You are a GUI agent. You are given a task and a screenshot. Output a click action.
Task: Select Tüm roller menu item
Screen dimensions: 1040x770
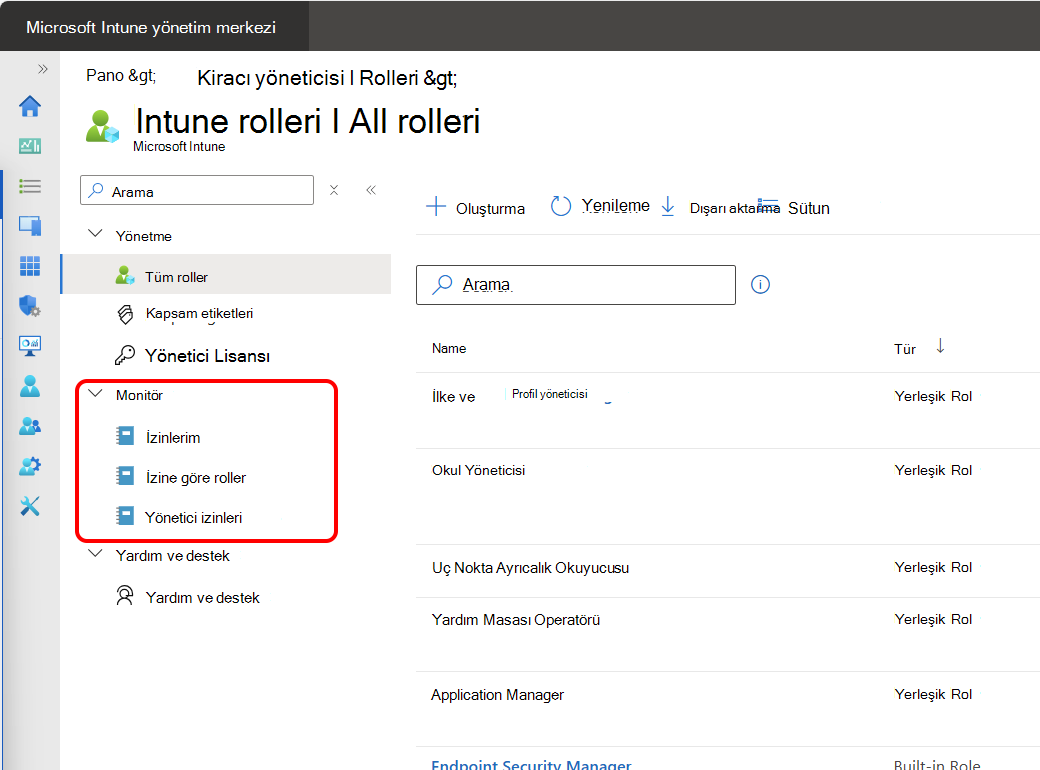[x=226, y=275]
